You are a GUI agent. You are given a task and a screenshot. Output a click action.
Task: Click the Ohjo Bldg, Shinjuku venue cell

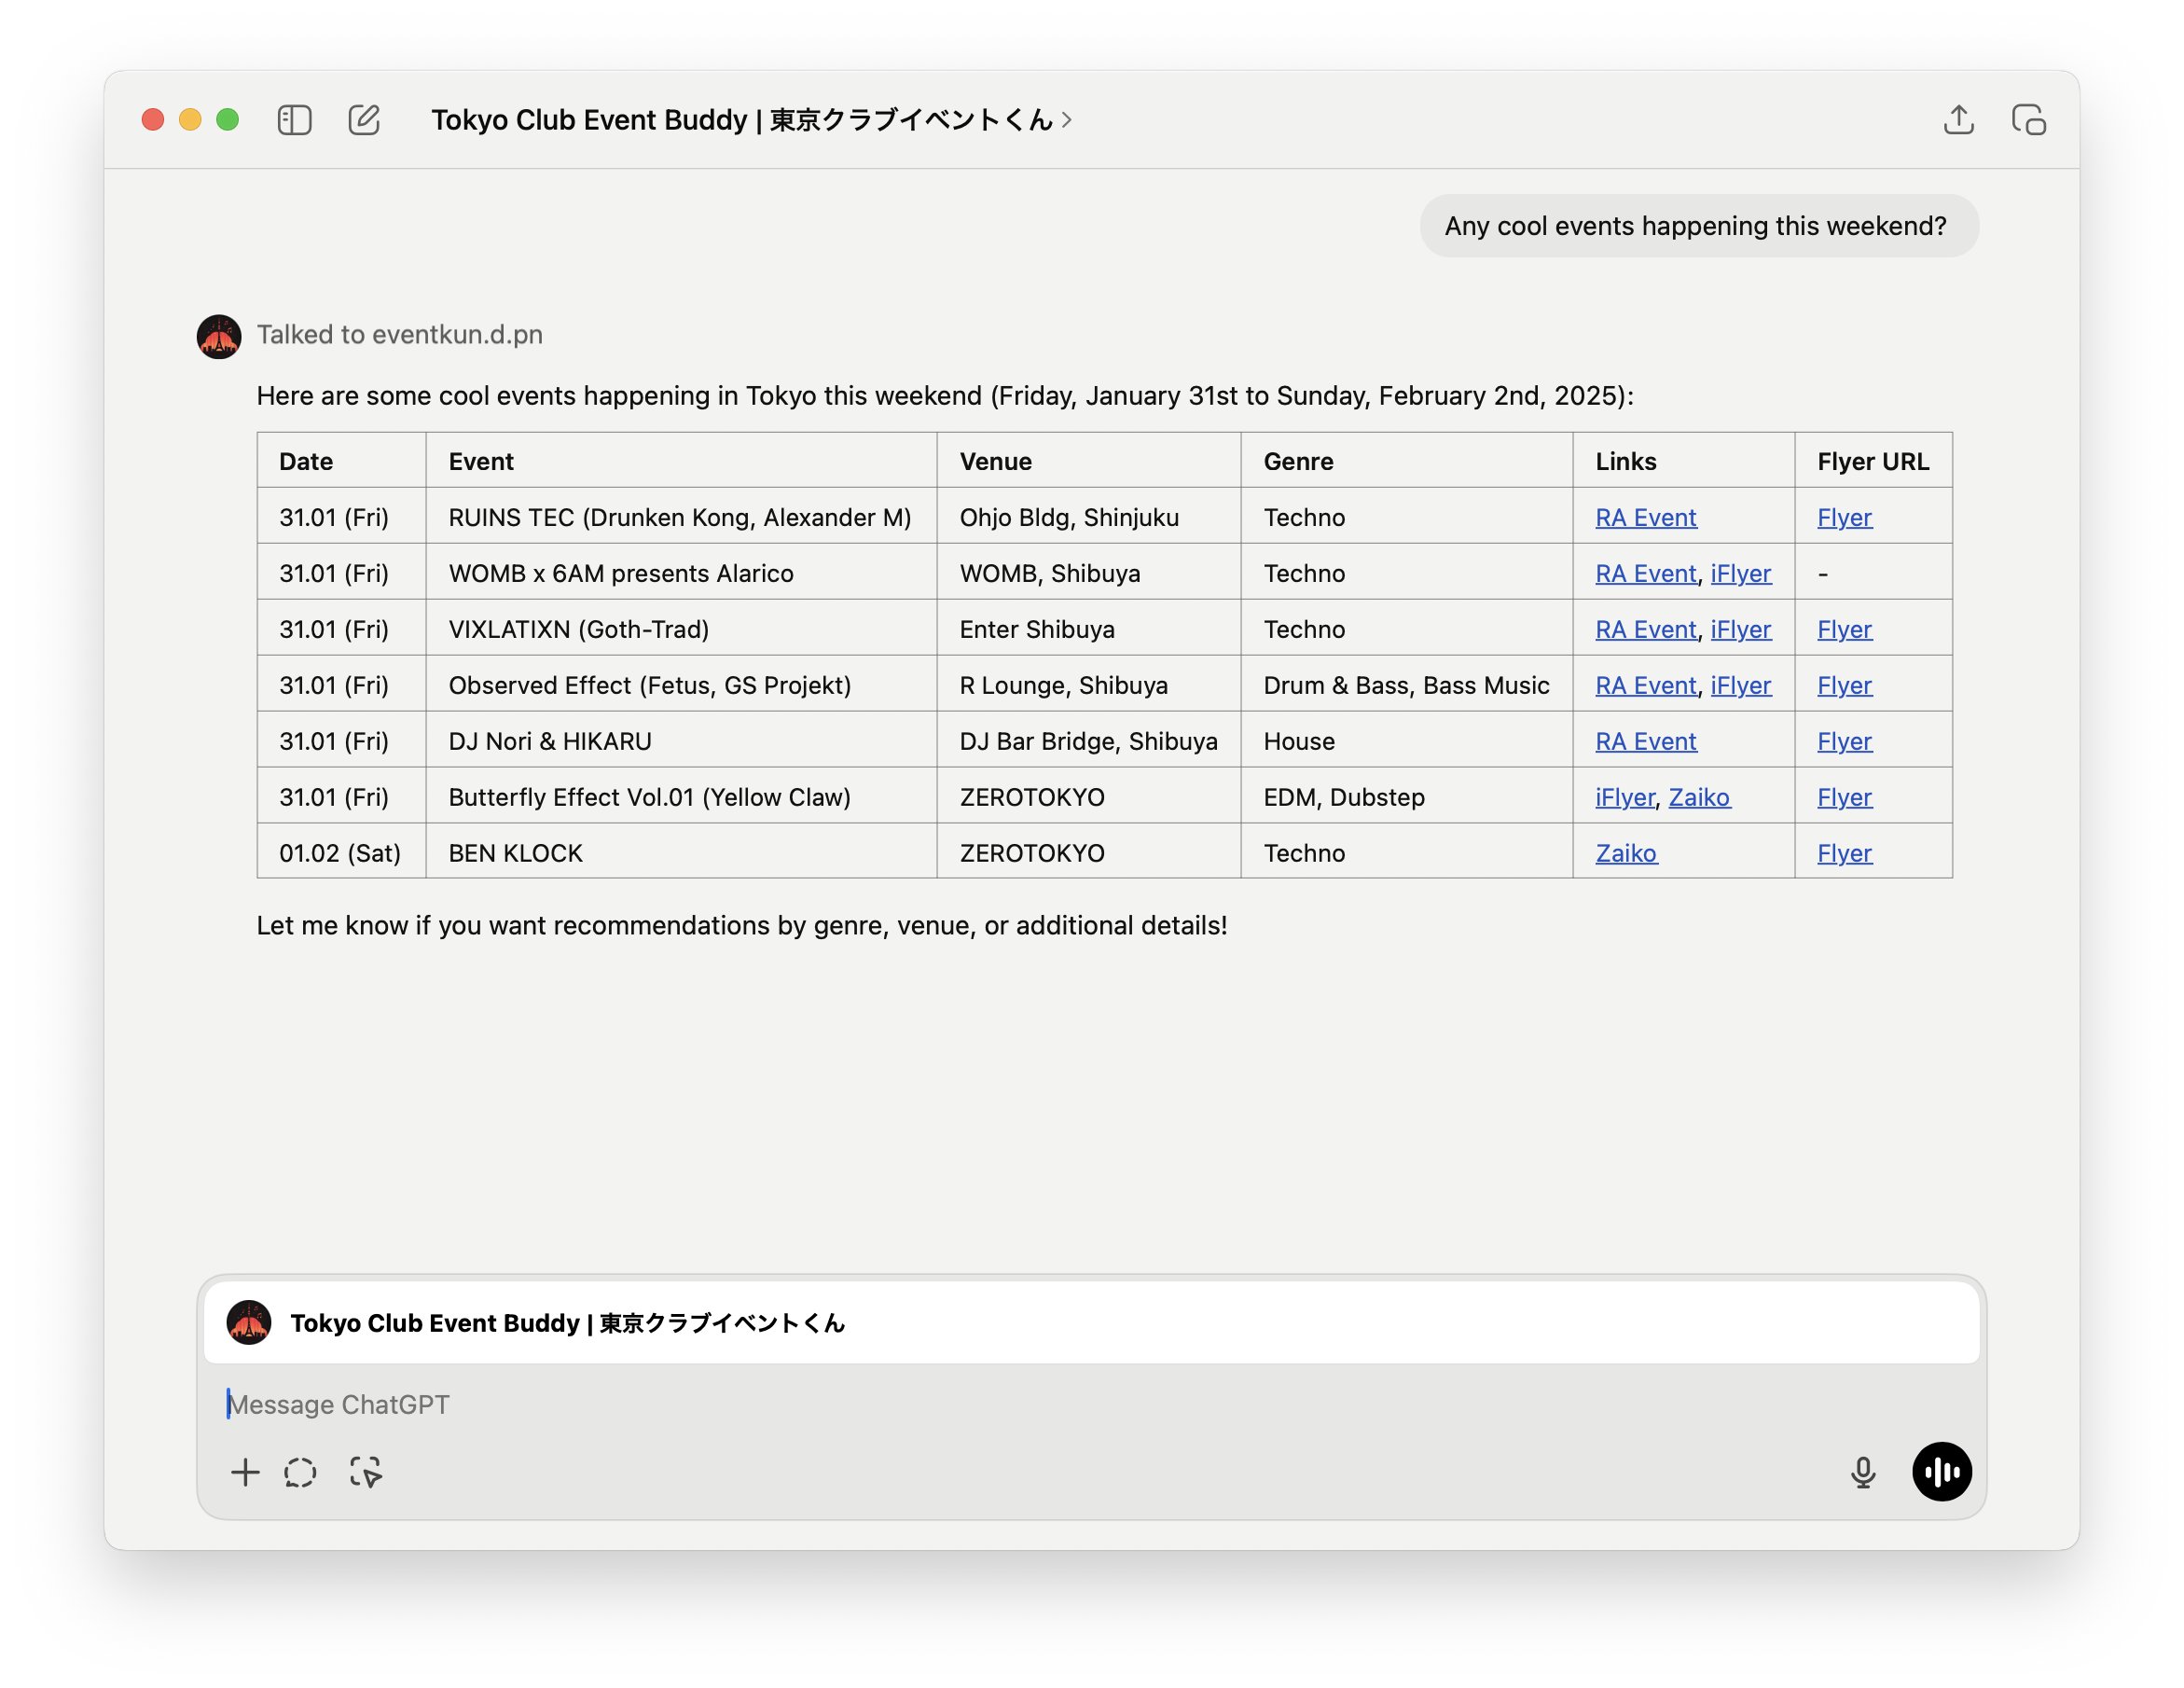tap(1089, 517)
